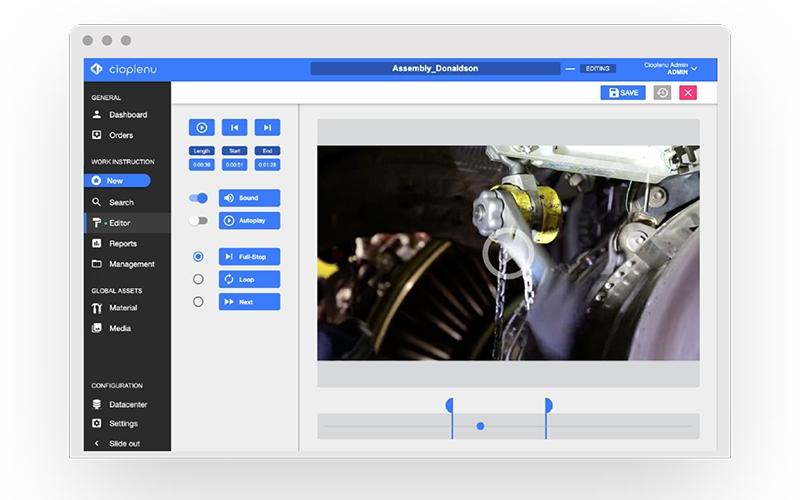The image size is (800, 500).
Task: Select the Loop radio option
Action: click(x=198, y=279)
